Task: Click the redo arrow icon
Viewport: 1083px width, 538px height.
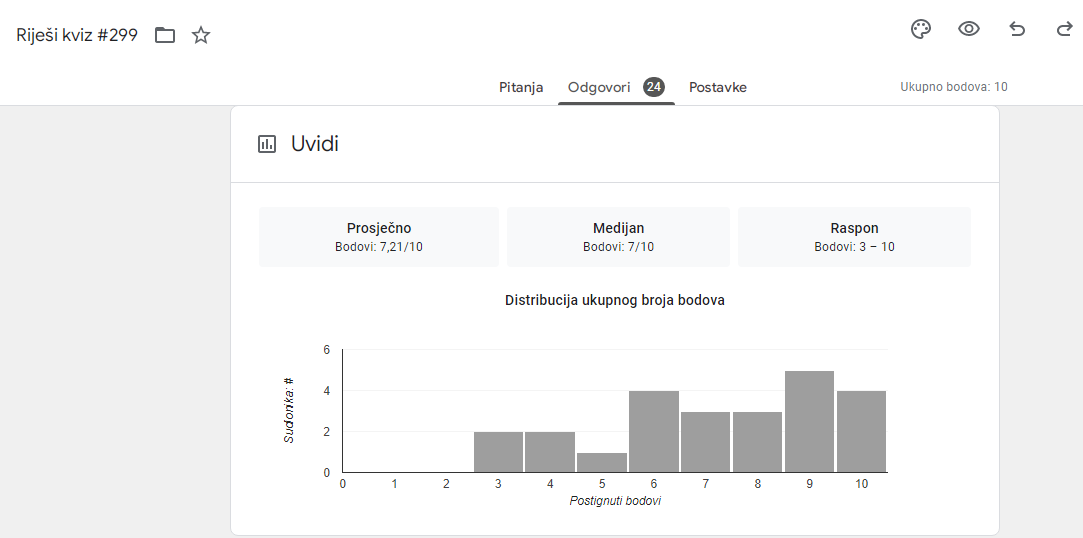Action: click(1064, 29)
